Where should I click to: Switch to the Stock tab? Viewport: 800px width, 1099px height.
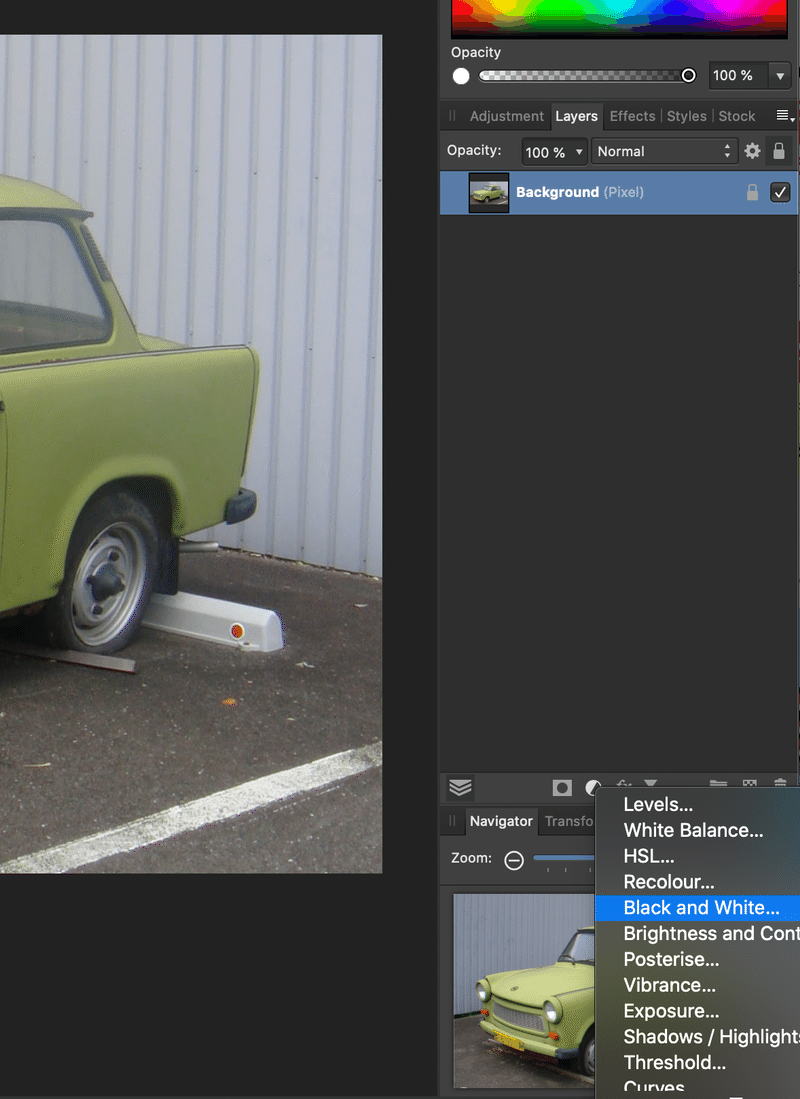[x=736, y=116]
